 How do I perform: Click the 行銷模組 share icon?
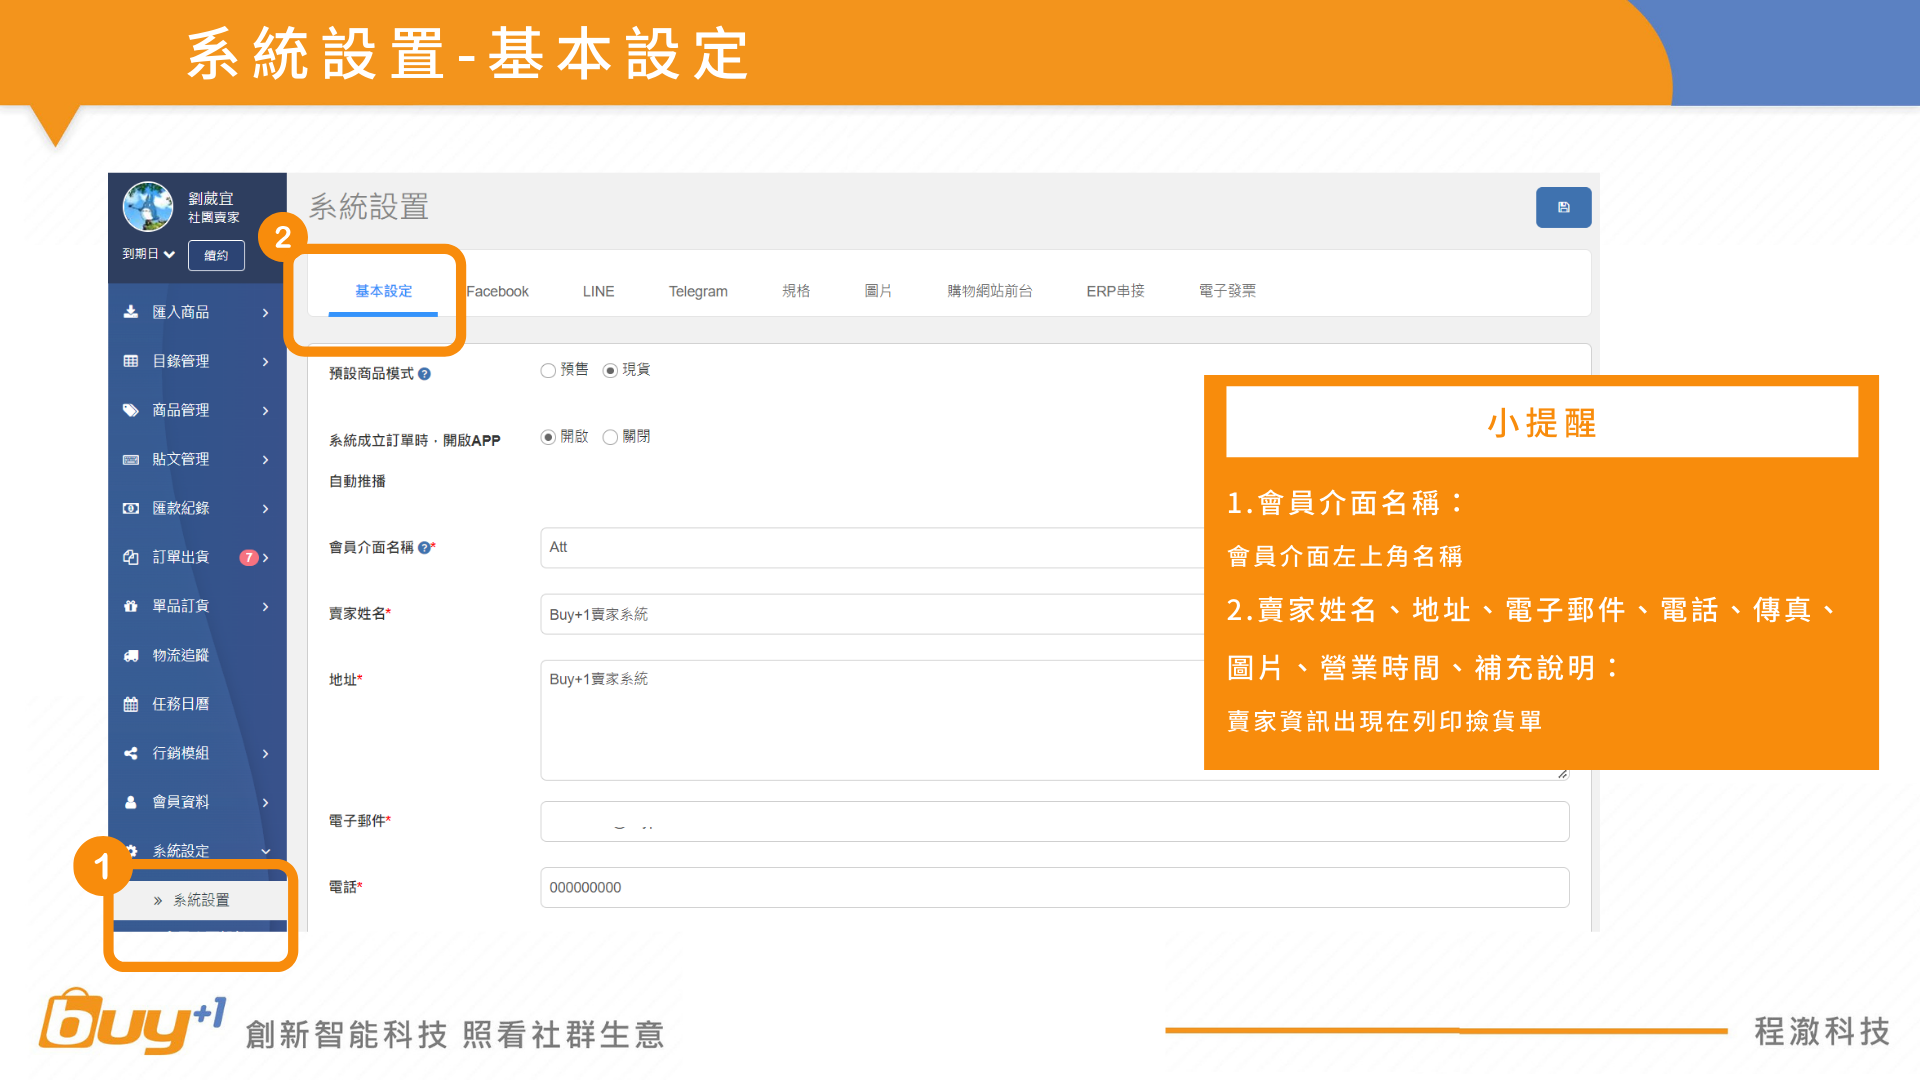click(131, 753)
